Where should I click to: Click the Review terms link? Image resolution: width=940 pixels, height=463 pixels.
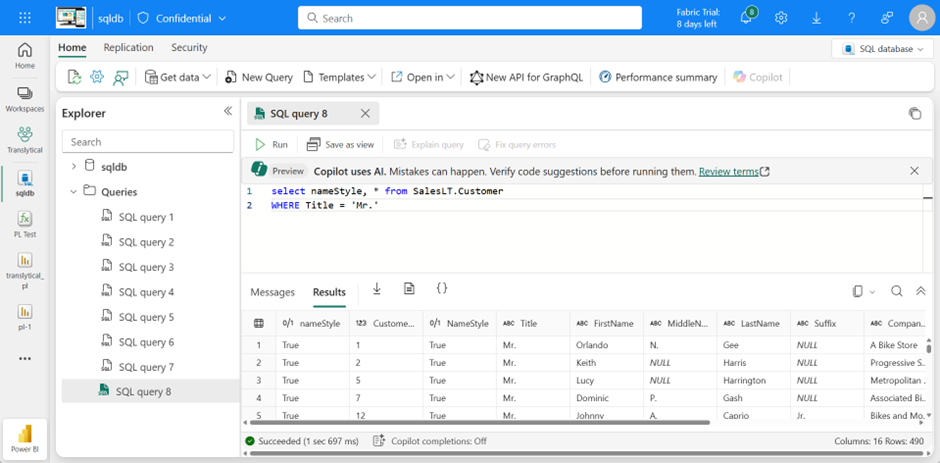pos(728,171)
